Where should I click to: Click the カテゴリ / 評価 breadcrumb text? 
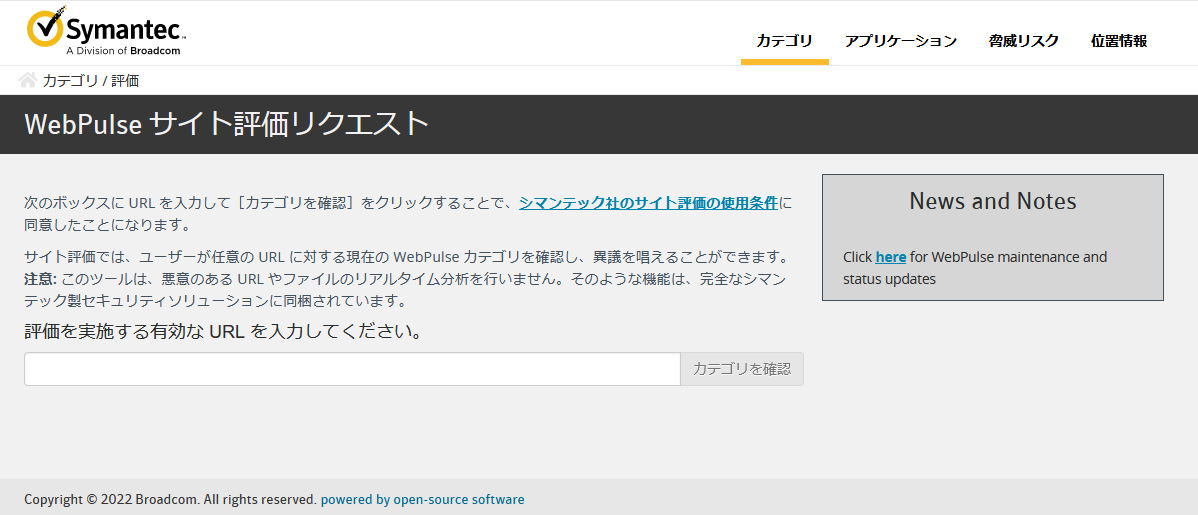tap(91, 80)
